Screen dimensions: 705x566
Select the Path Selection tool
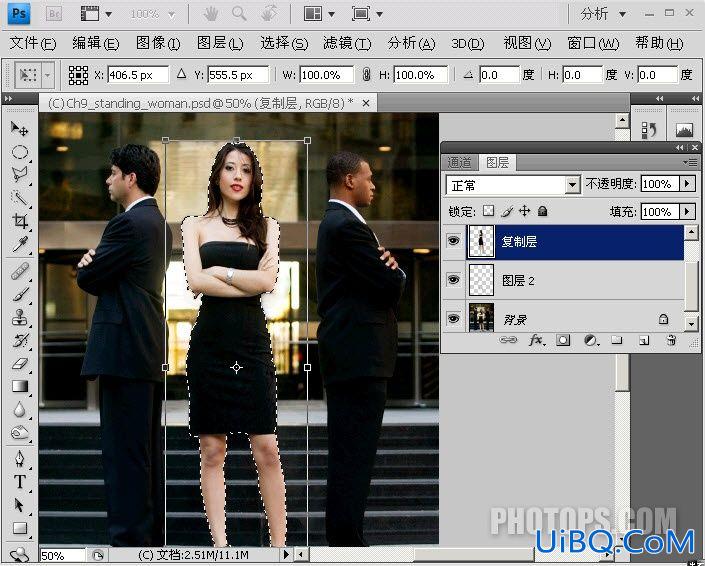[x=19, y=505]
